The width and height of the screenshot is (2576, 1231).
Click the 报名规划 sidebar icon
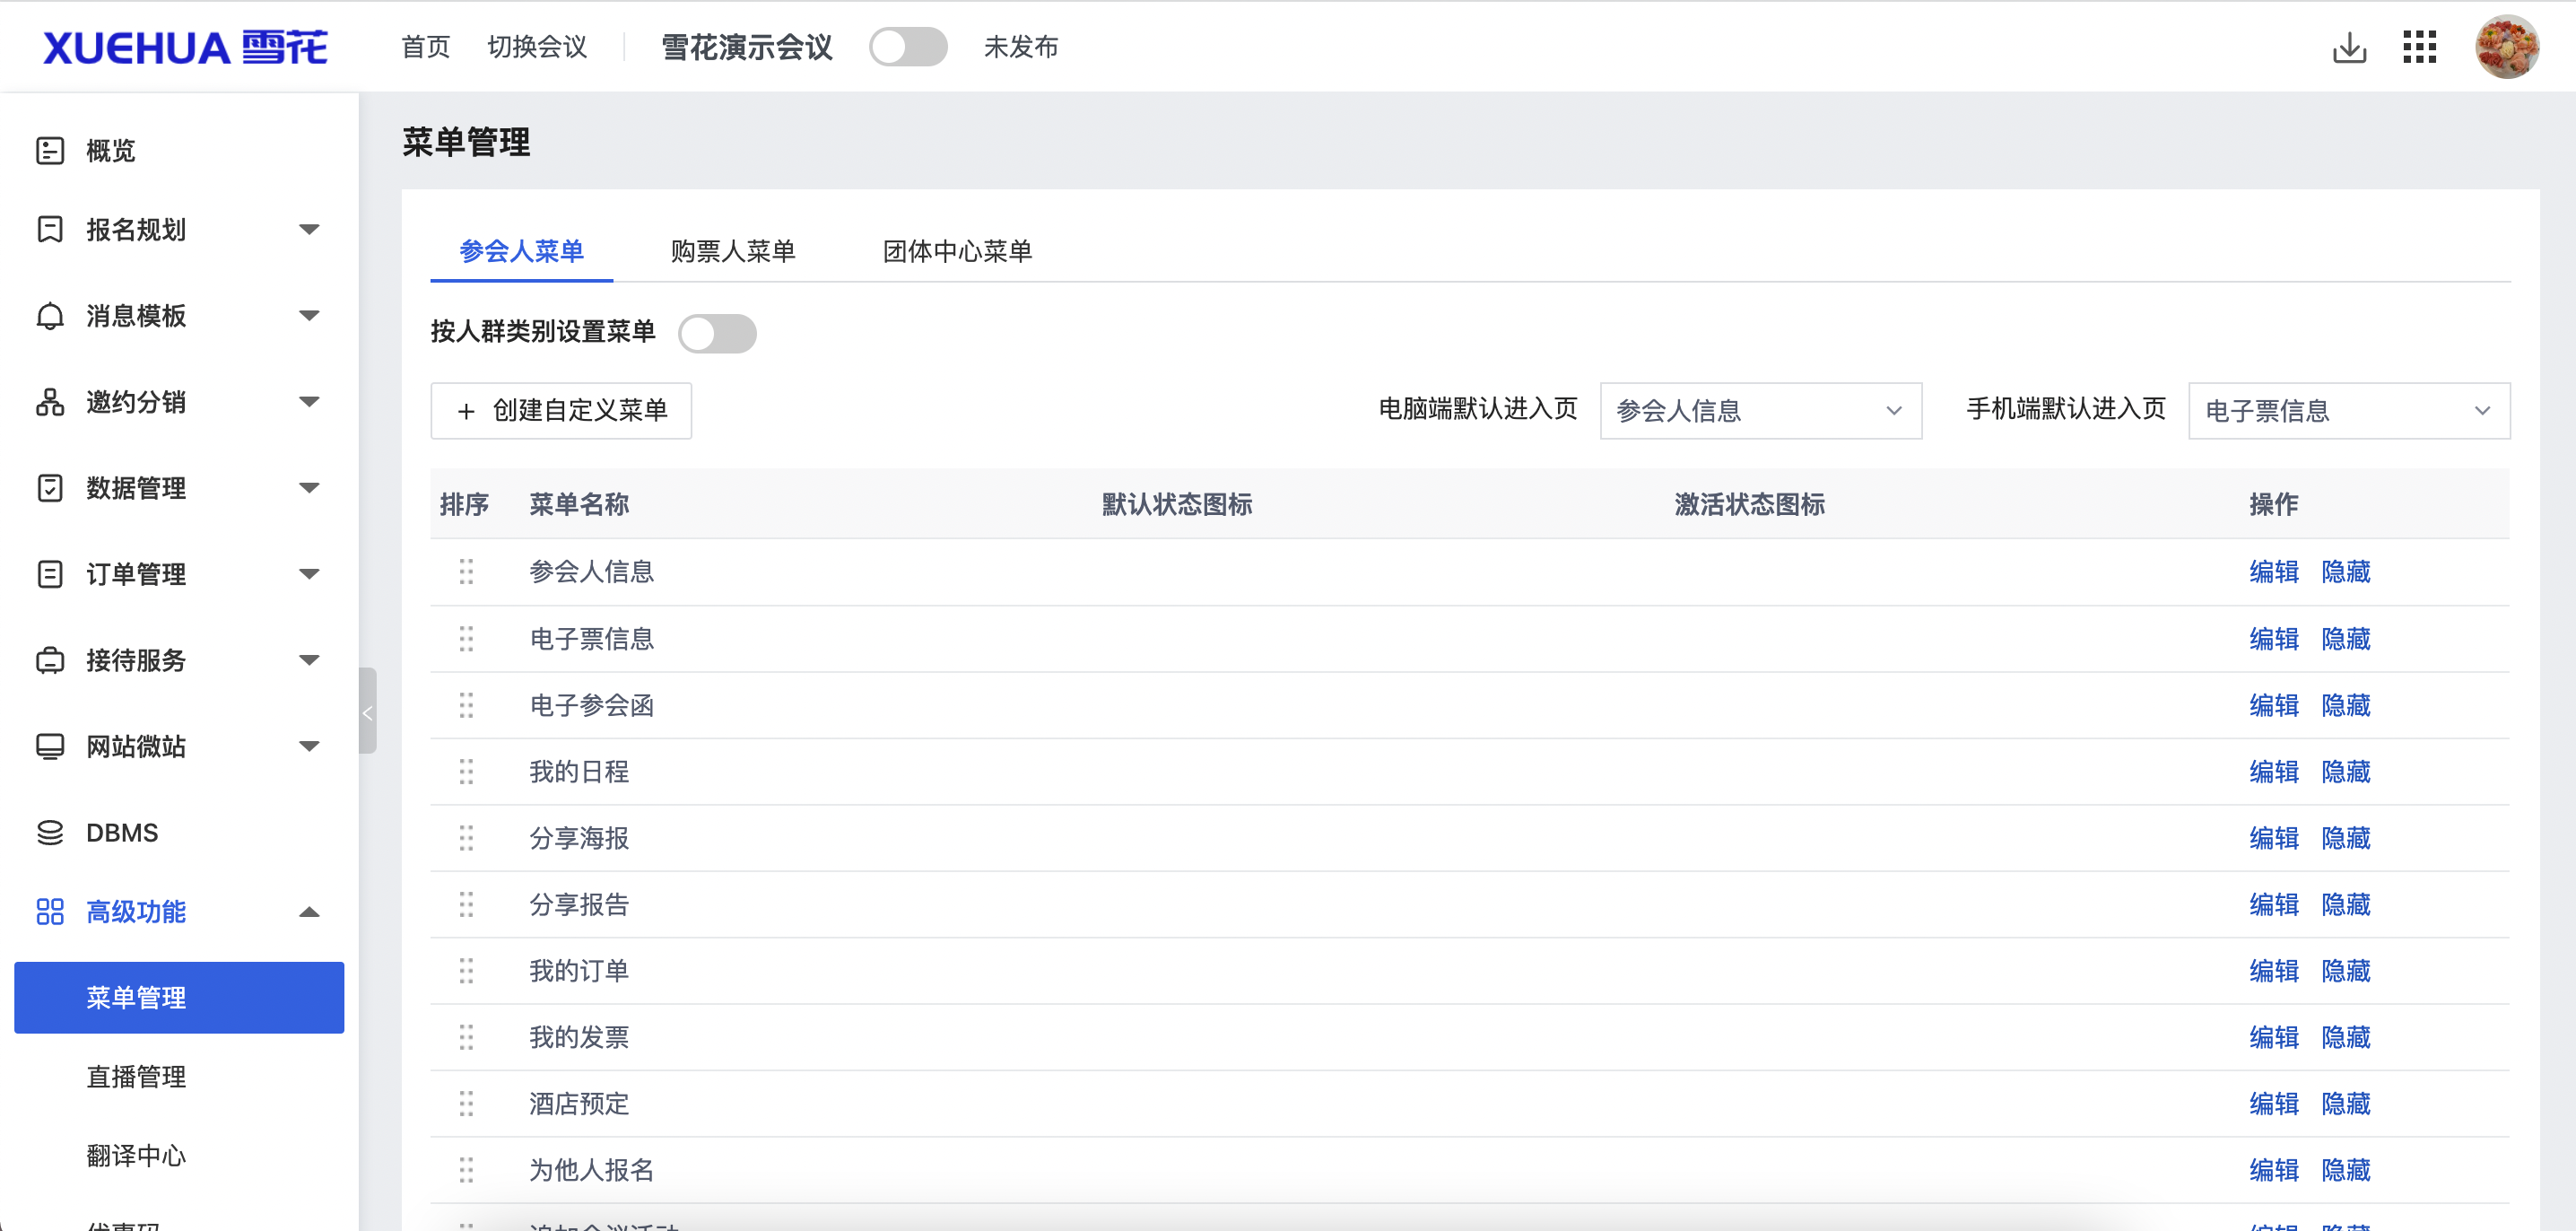(49, 229)
